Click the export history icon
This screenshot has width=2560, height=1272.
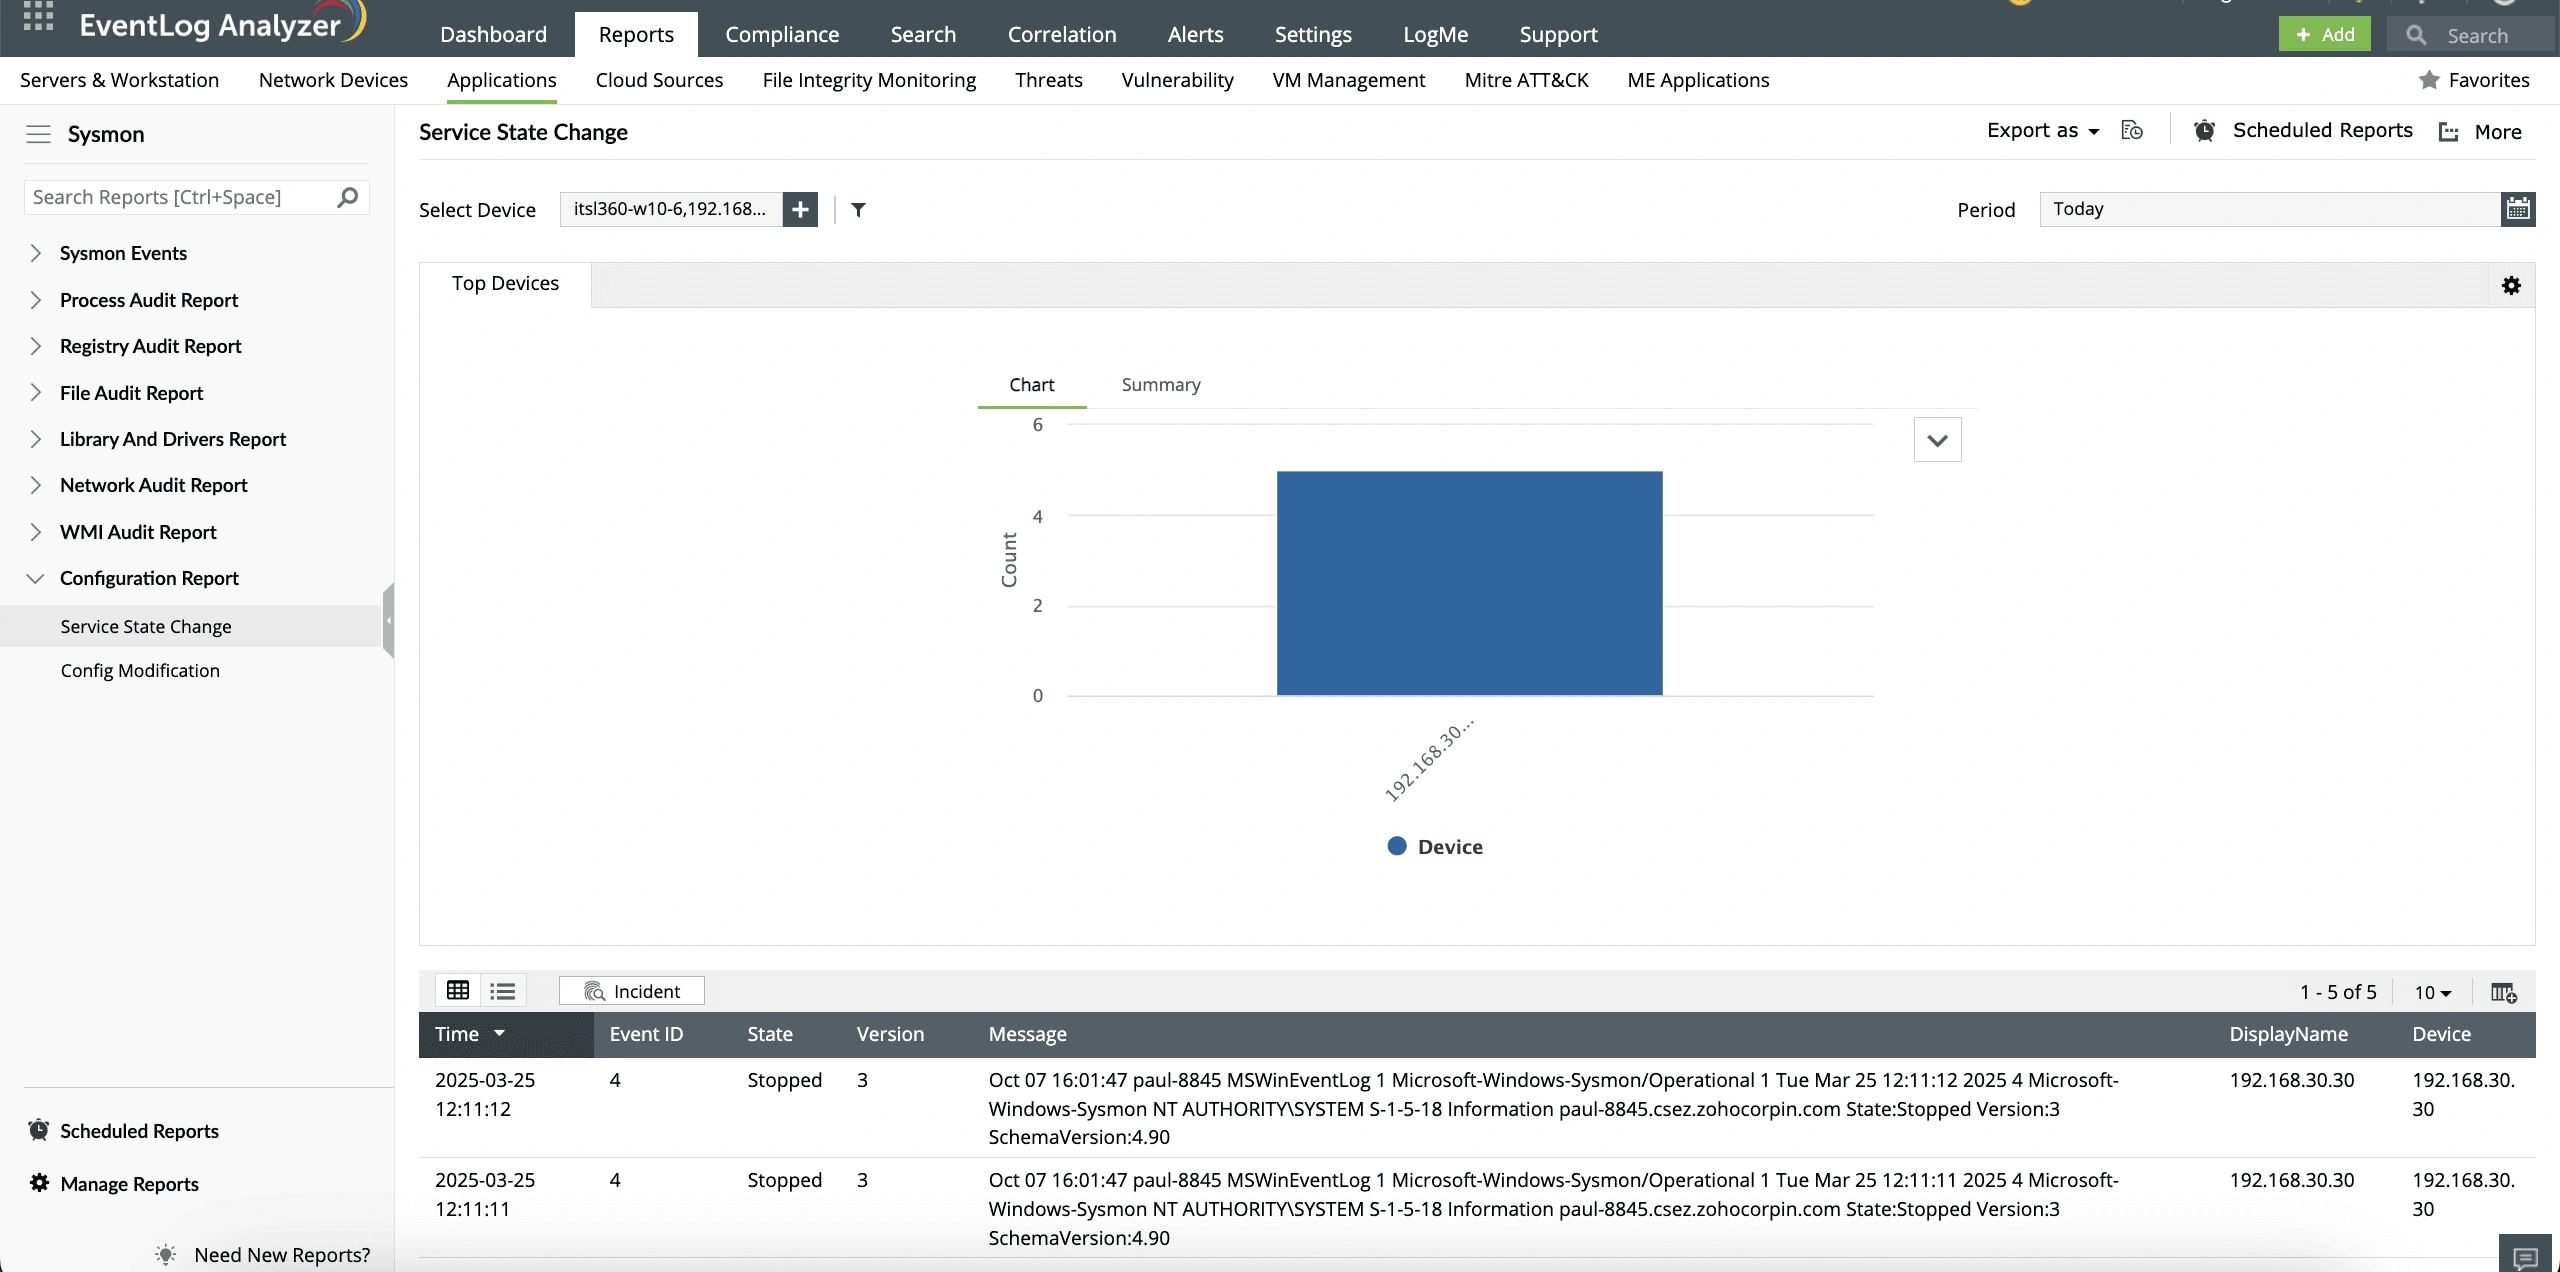click(x=2132, y=131)
